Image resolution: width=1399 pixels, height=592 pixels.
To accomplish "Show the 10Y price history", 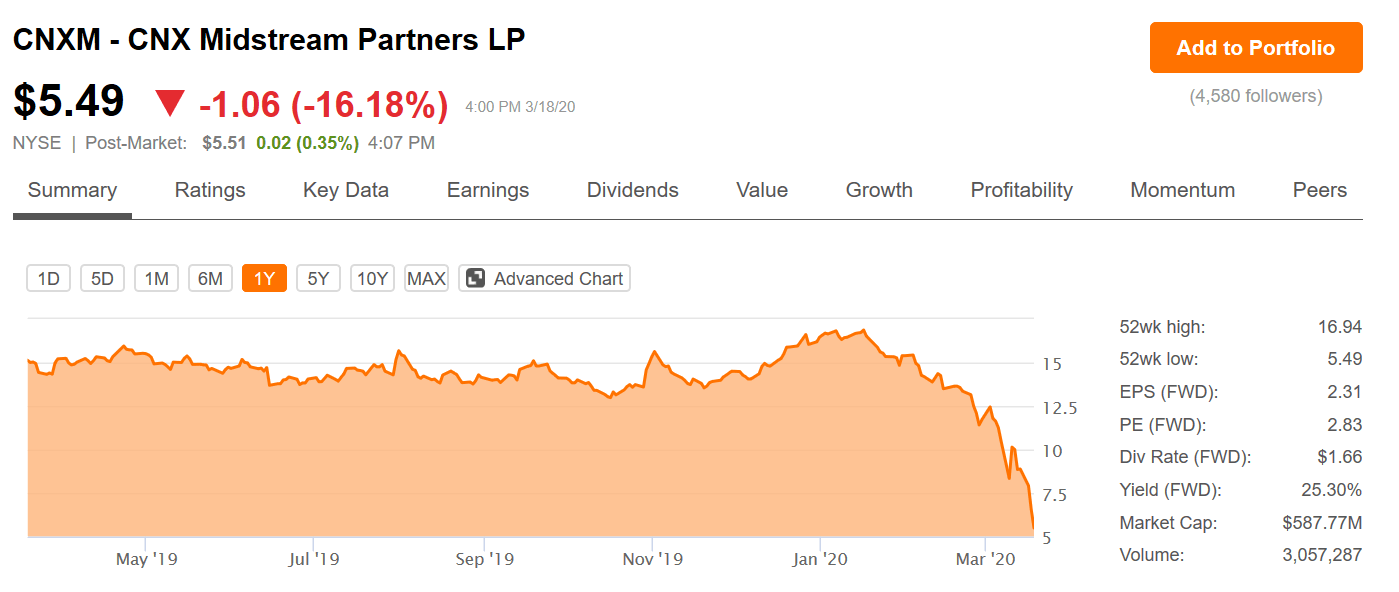I will 372,279.
